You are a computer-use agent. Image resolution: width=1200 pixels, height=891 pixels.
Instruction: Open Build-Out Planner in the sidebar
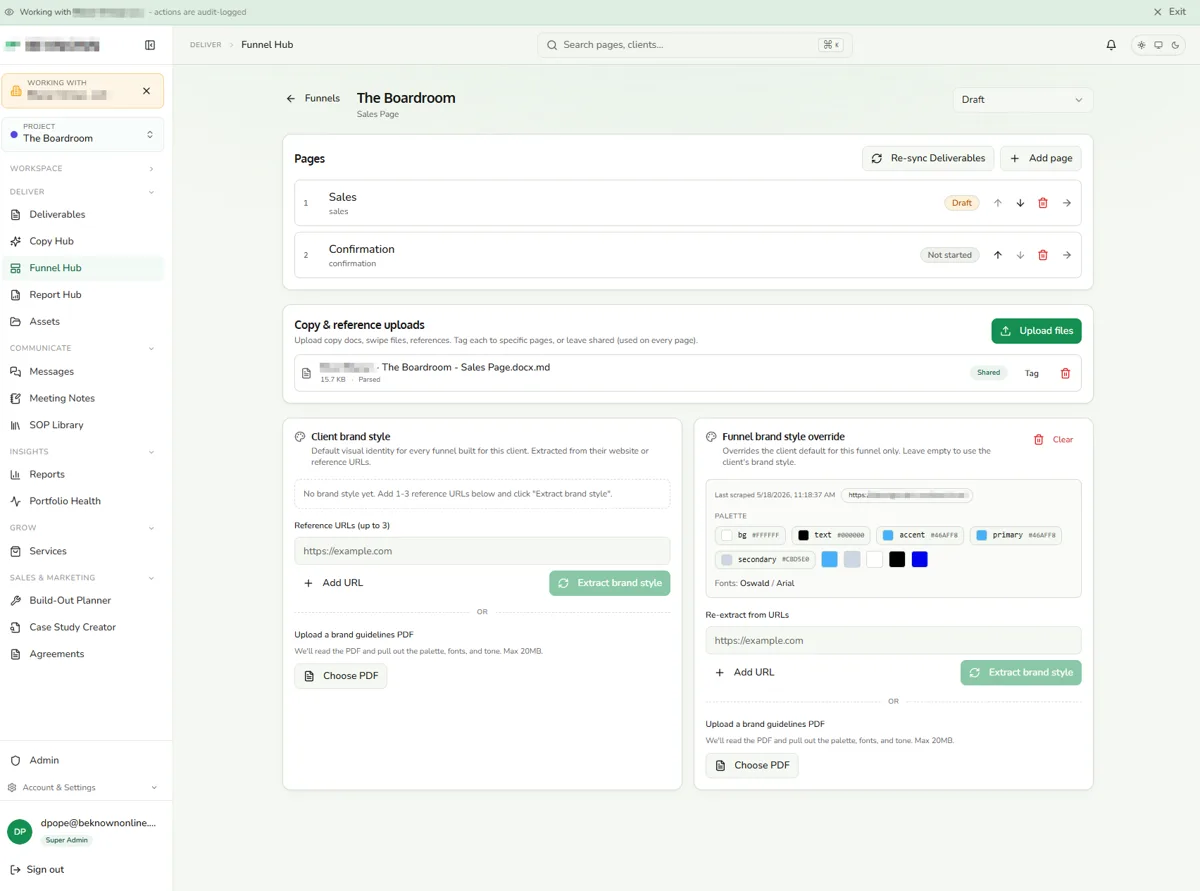(83, 600)
